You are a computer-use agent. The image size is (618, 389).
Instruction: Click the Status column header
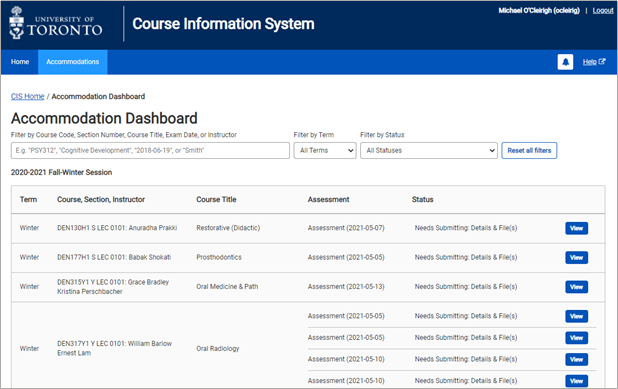(x=423, y=199)
